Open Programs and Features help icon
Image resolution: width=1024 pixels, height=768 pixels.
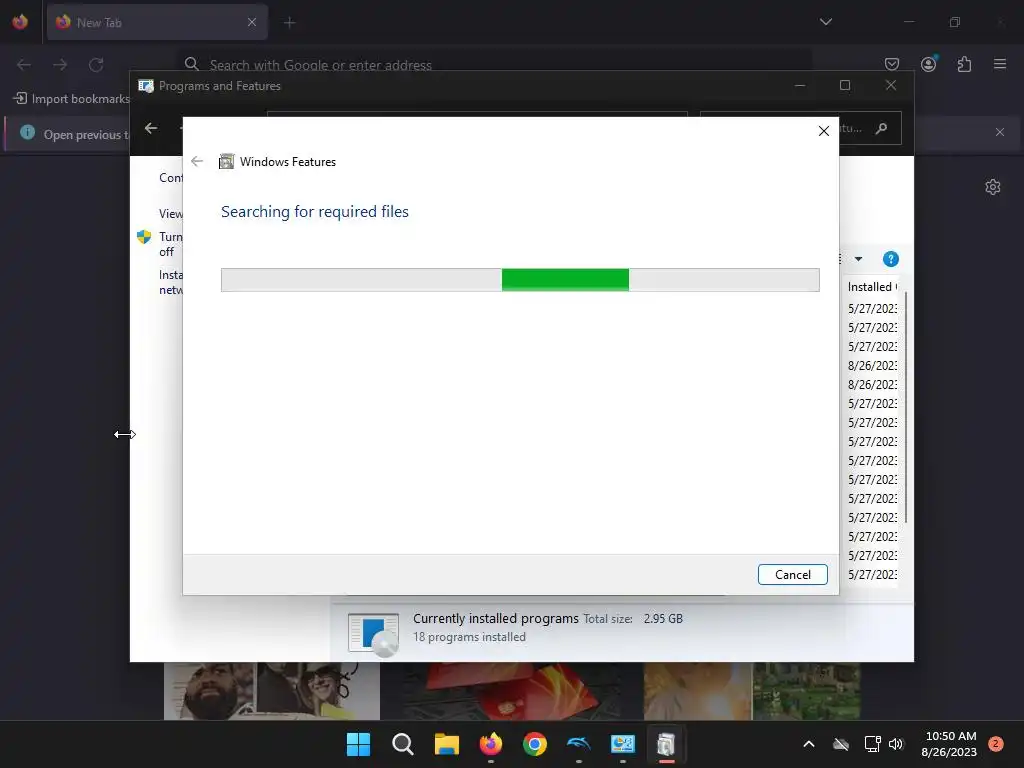890,259
